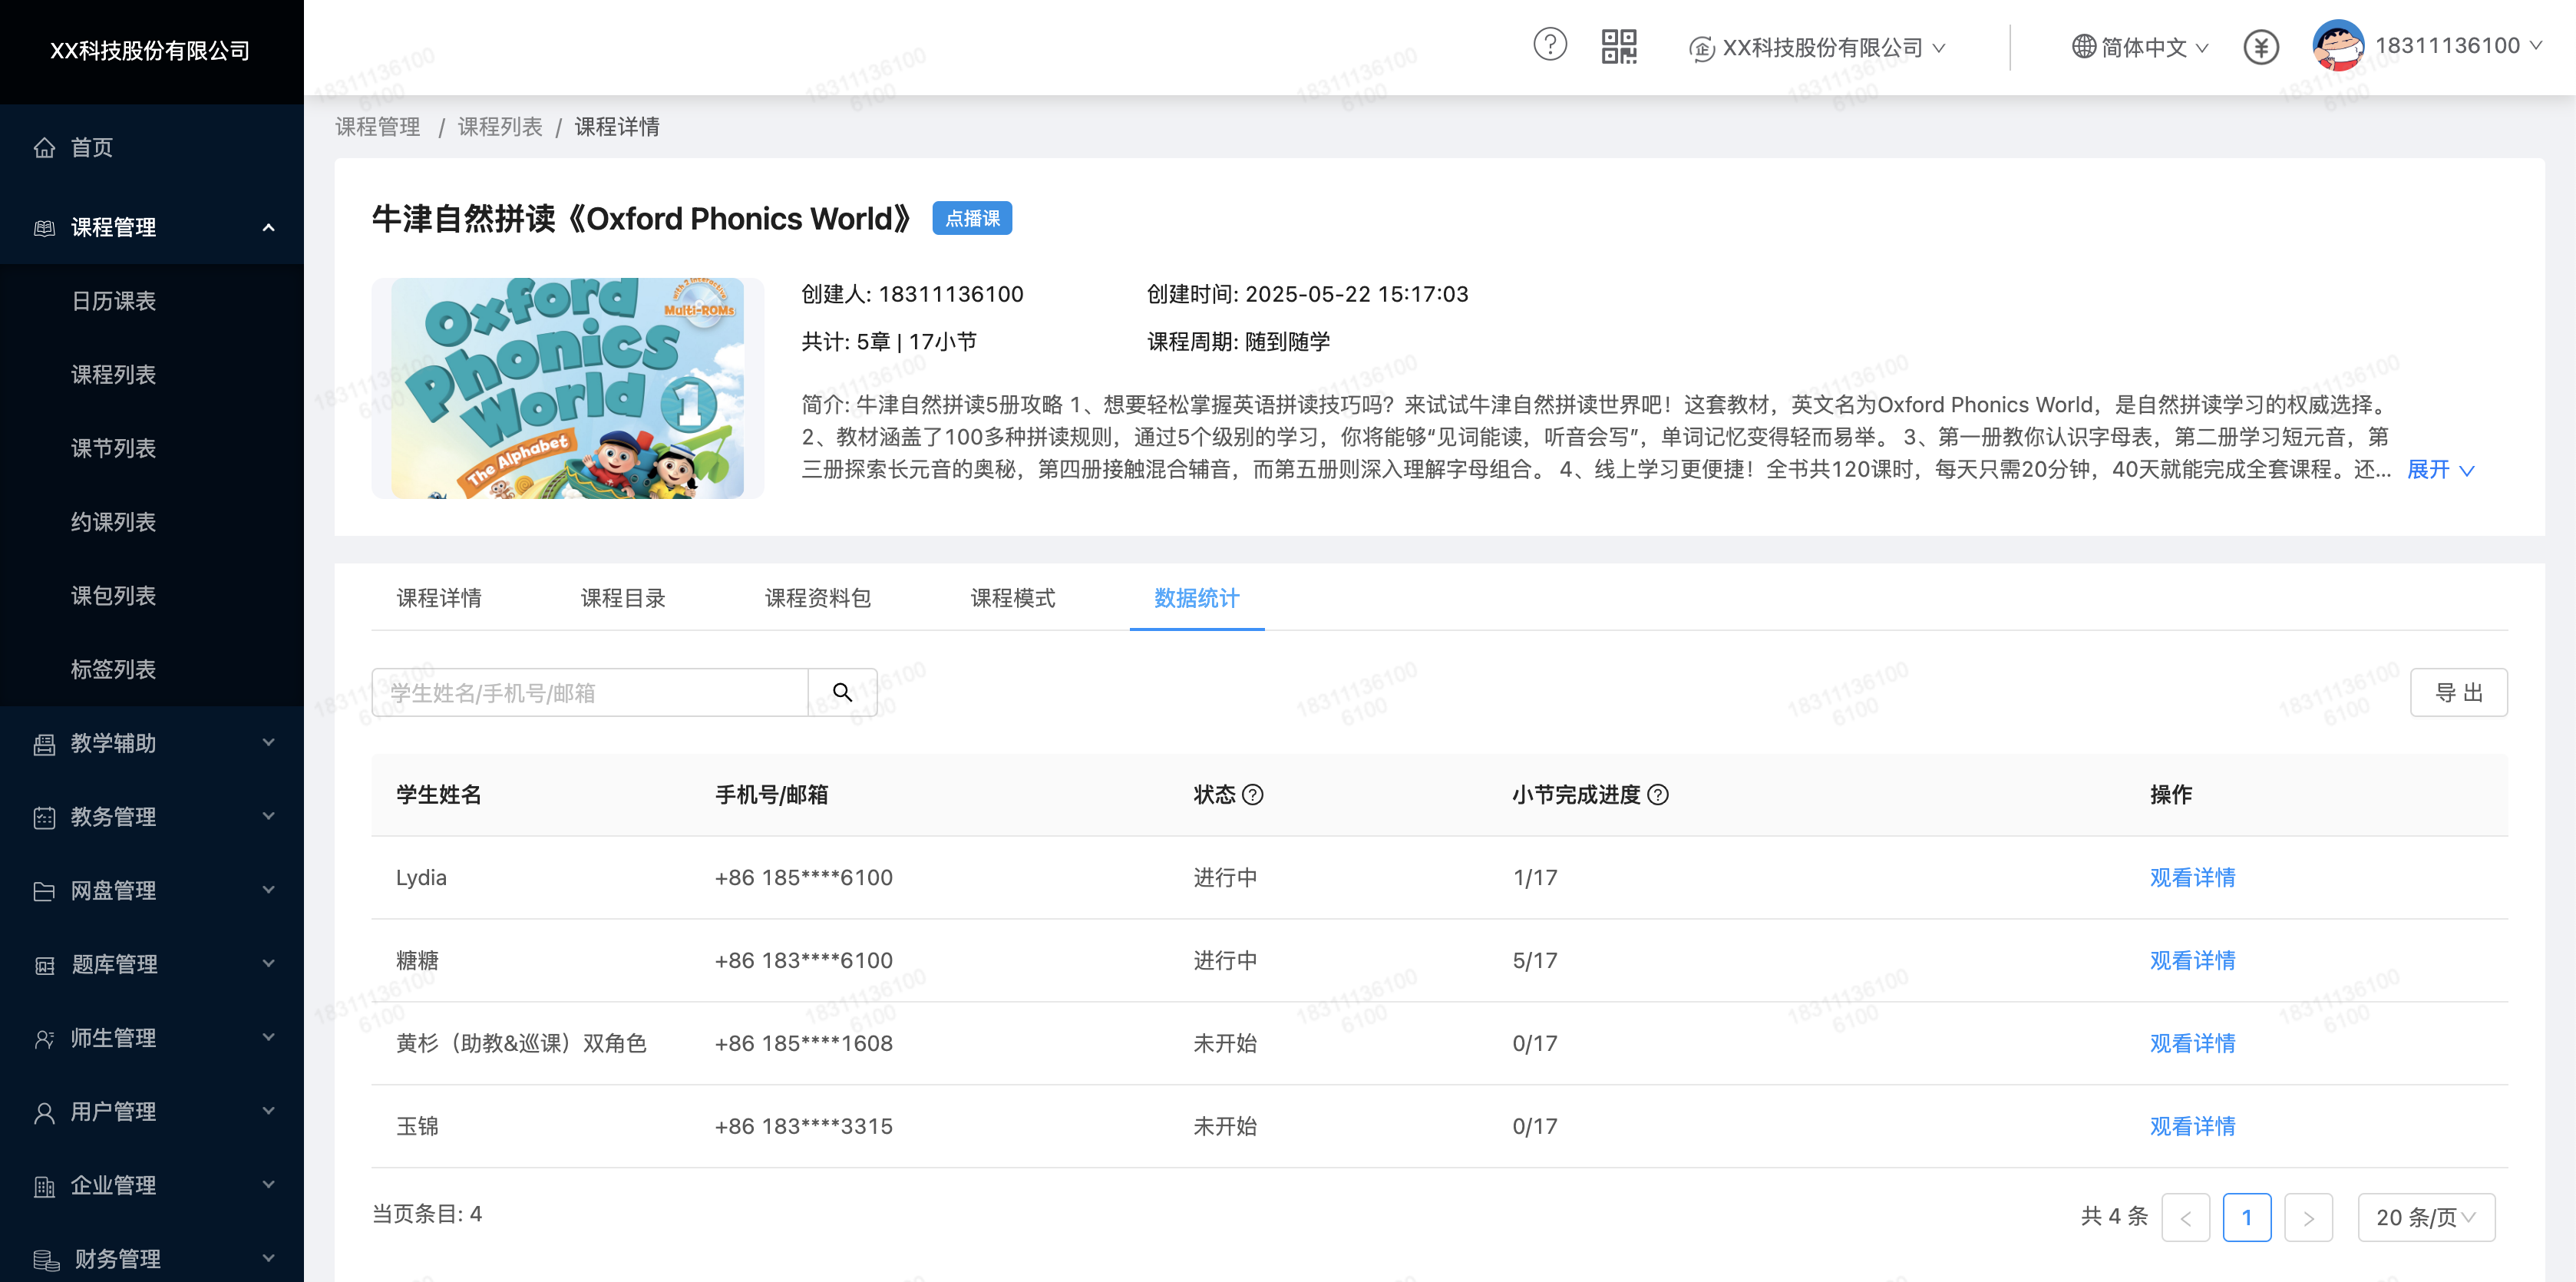Click the home icon in the sidebar

[x=44, y=148]
